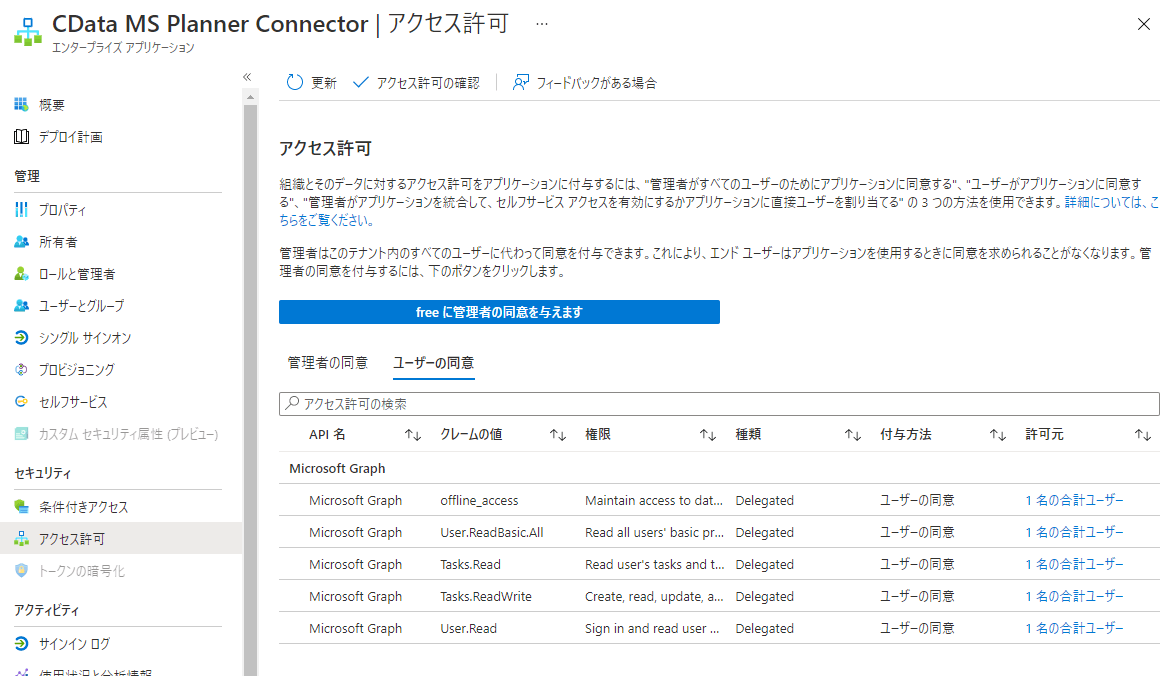Close the blade with the X button
The image size is (1168, 676).
(1143, 25)
